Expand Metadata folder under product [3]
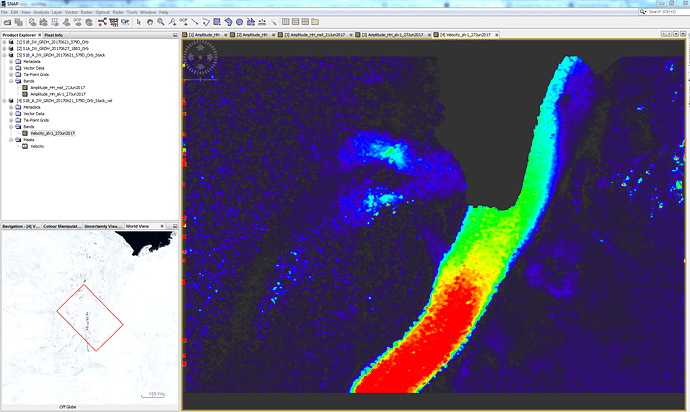690x412 pixels. click(x=11, y=62)
